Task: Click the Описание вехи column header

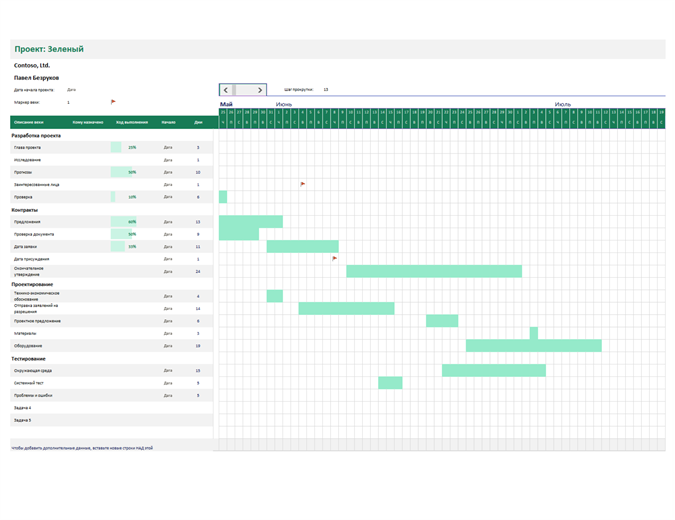Action: [29, 122]
